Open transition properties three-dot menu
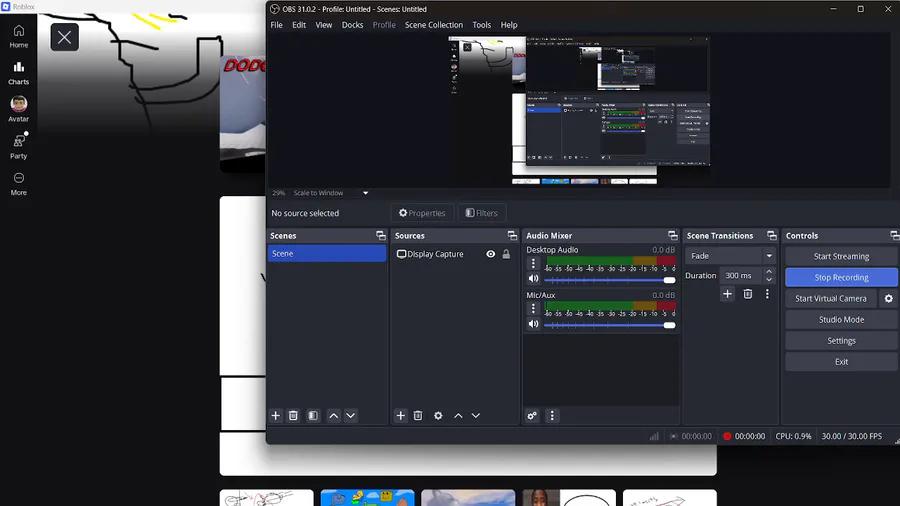The height and width of the screenshot is (506, 900). pos(767,294)
